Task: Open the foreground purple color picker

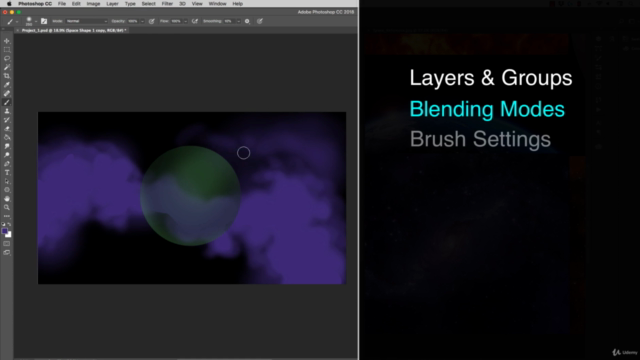Action: click(x=4, y=231)
